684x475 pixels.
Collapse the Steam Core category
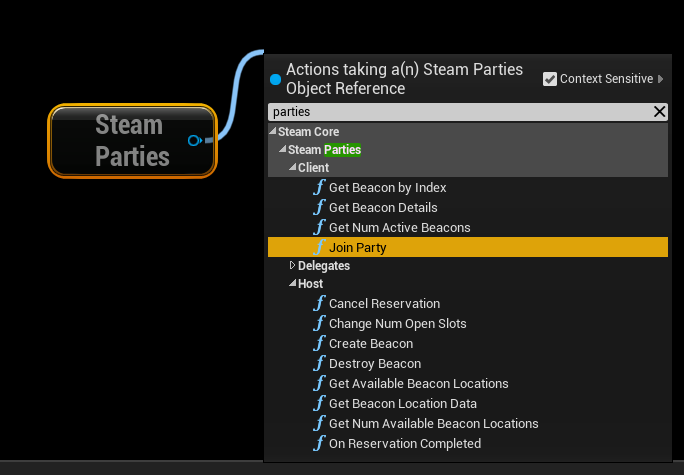tap(273, 132)
